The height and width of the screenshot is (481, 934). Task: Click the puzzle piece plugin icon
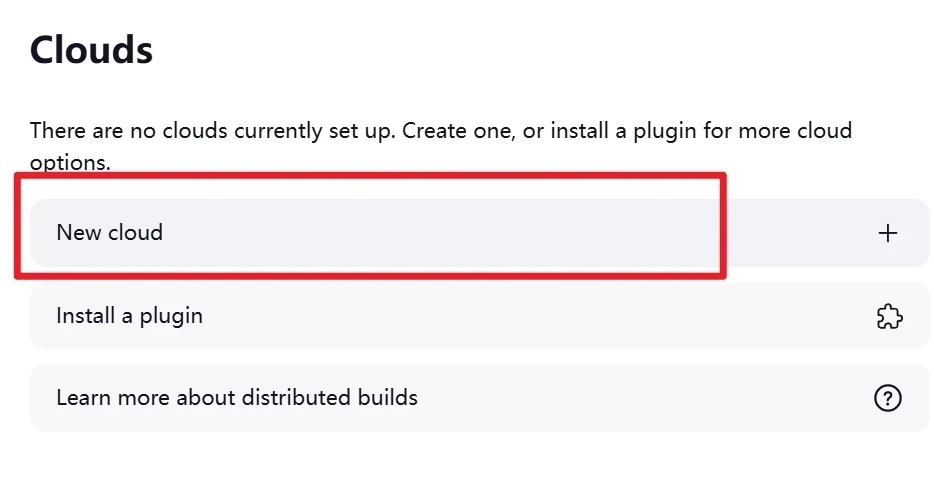888,317
